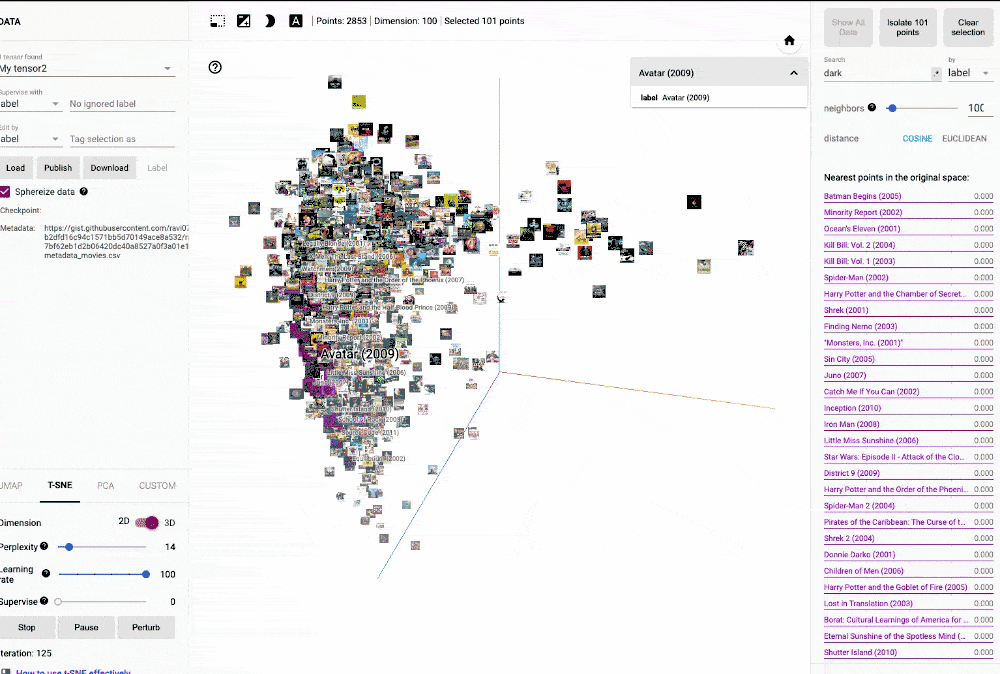Click the Stop button
This screenshot has height=674, width=1000.
(26, 627)
